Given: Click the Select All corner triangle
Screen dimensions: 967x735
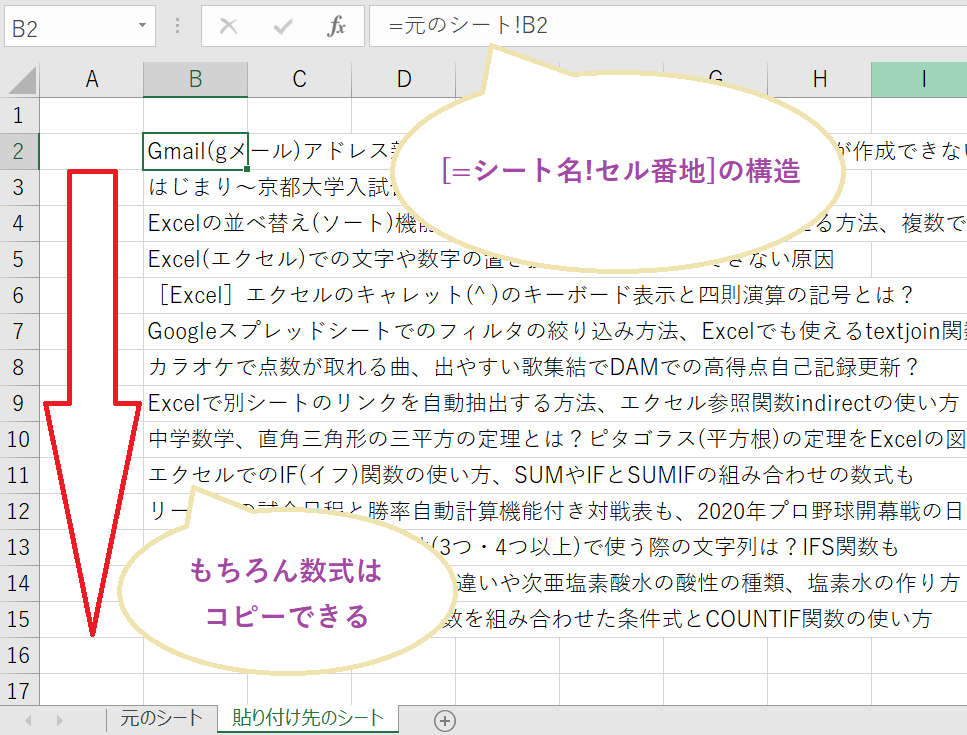Looking at the screenshot, I should 22,80.
